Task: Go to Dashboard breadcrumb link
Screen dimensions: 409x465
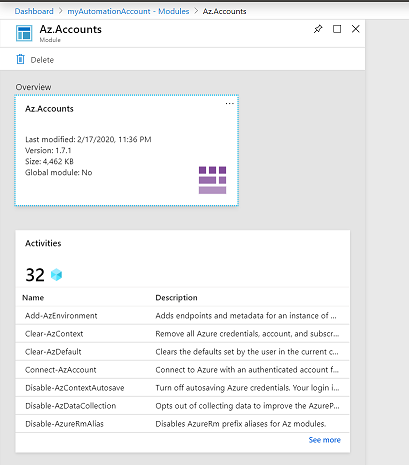Action: 34,11
